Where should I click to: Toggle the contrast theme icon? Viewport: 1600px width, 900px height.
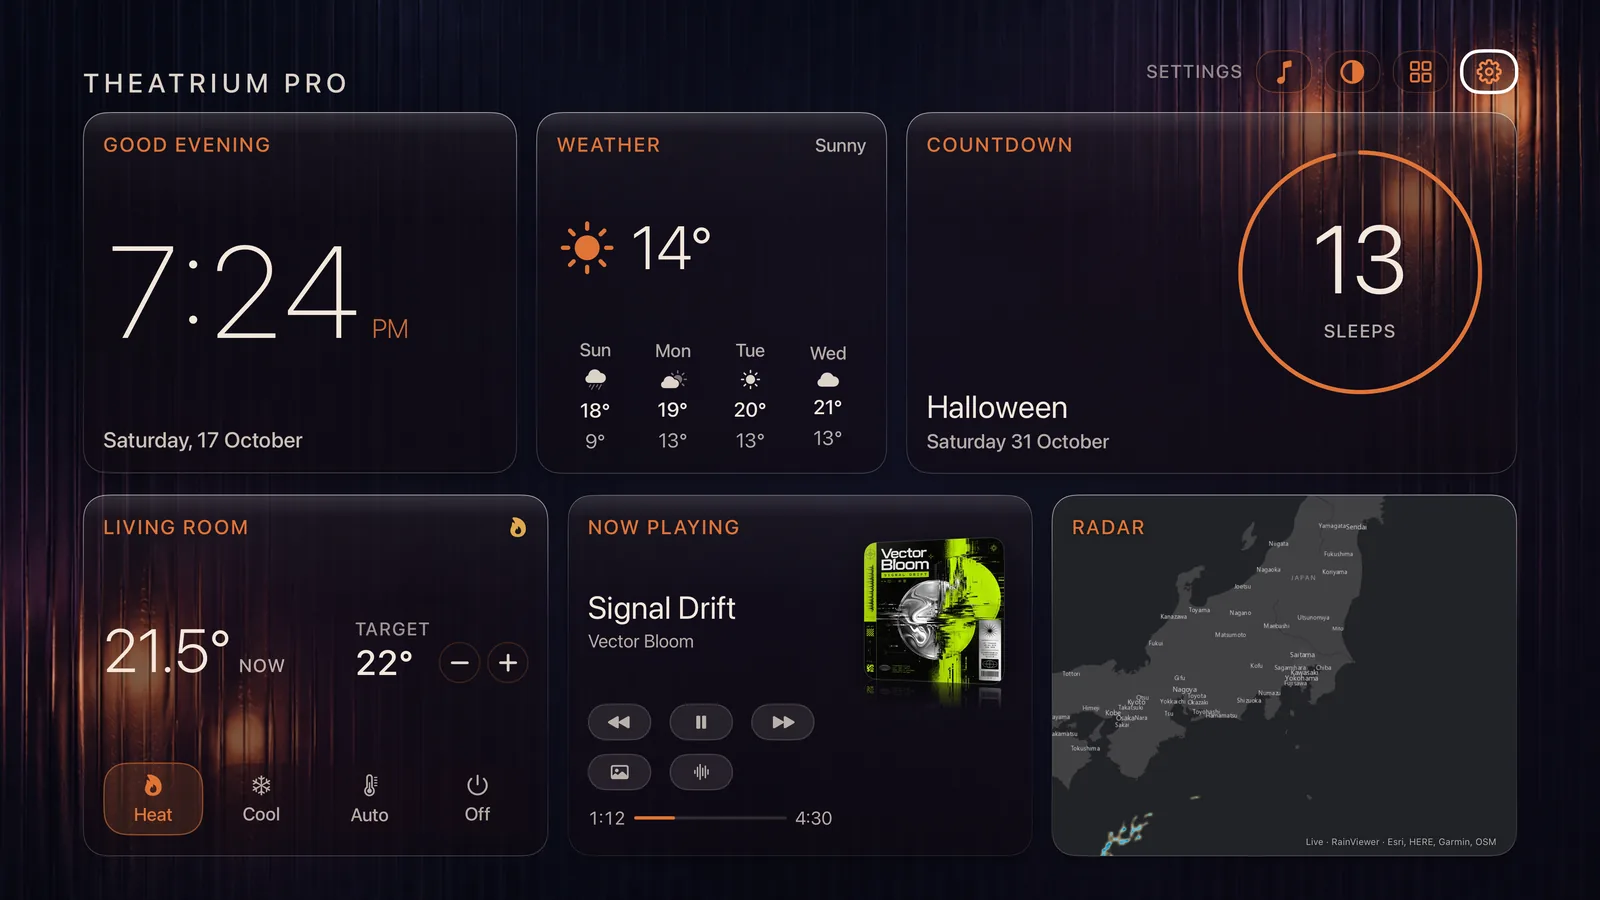(x=1352, y=72)
